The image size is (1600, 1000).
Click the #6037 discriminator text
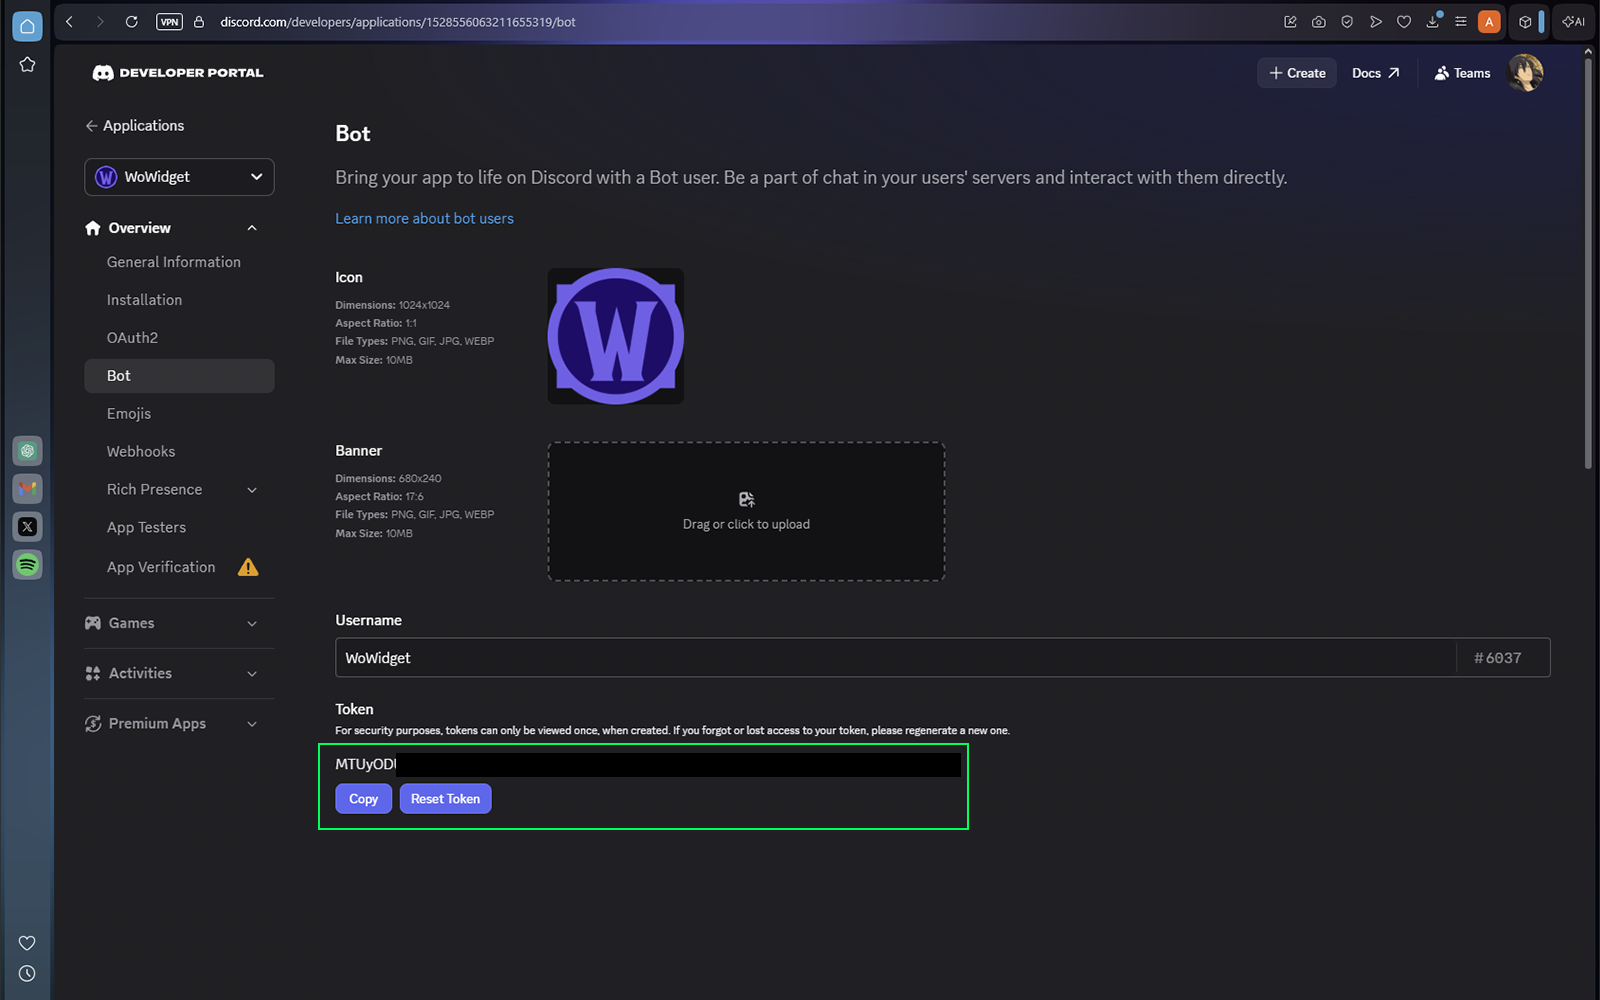pos(1497,658)
